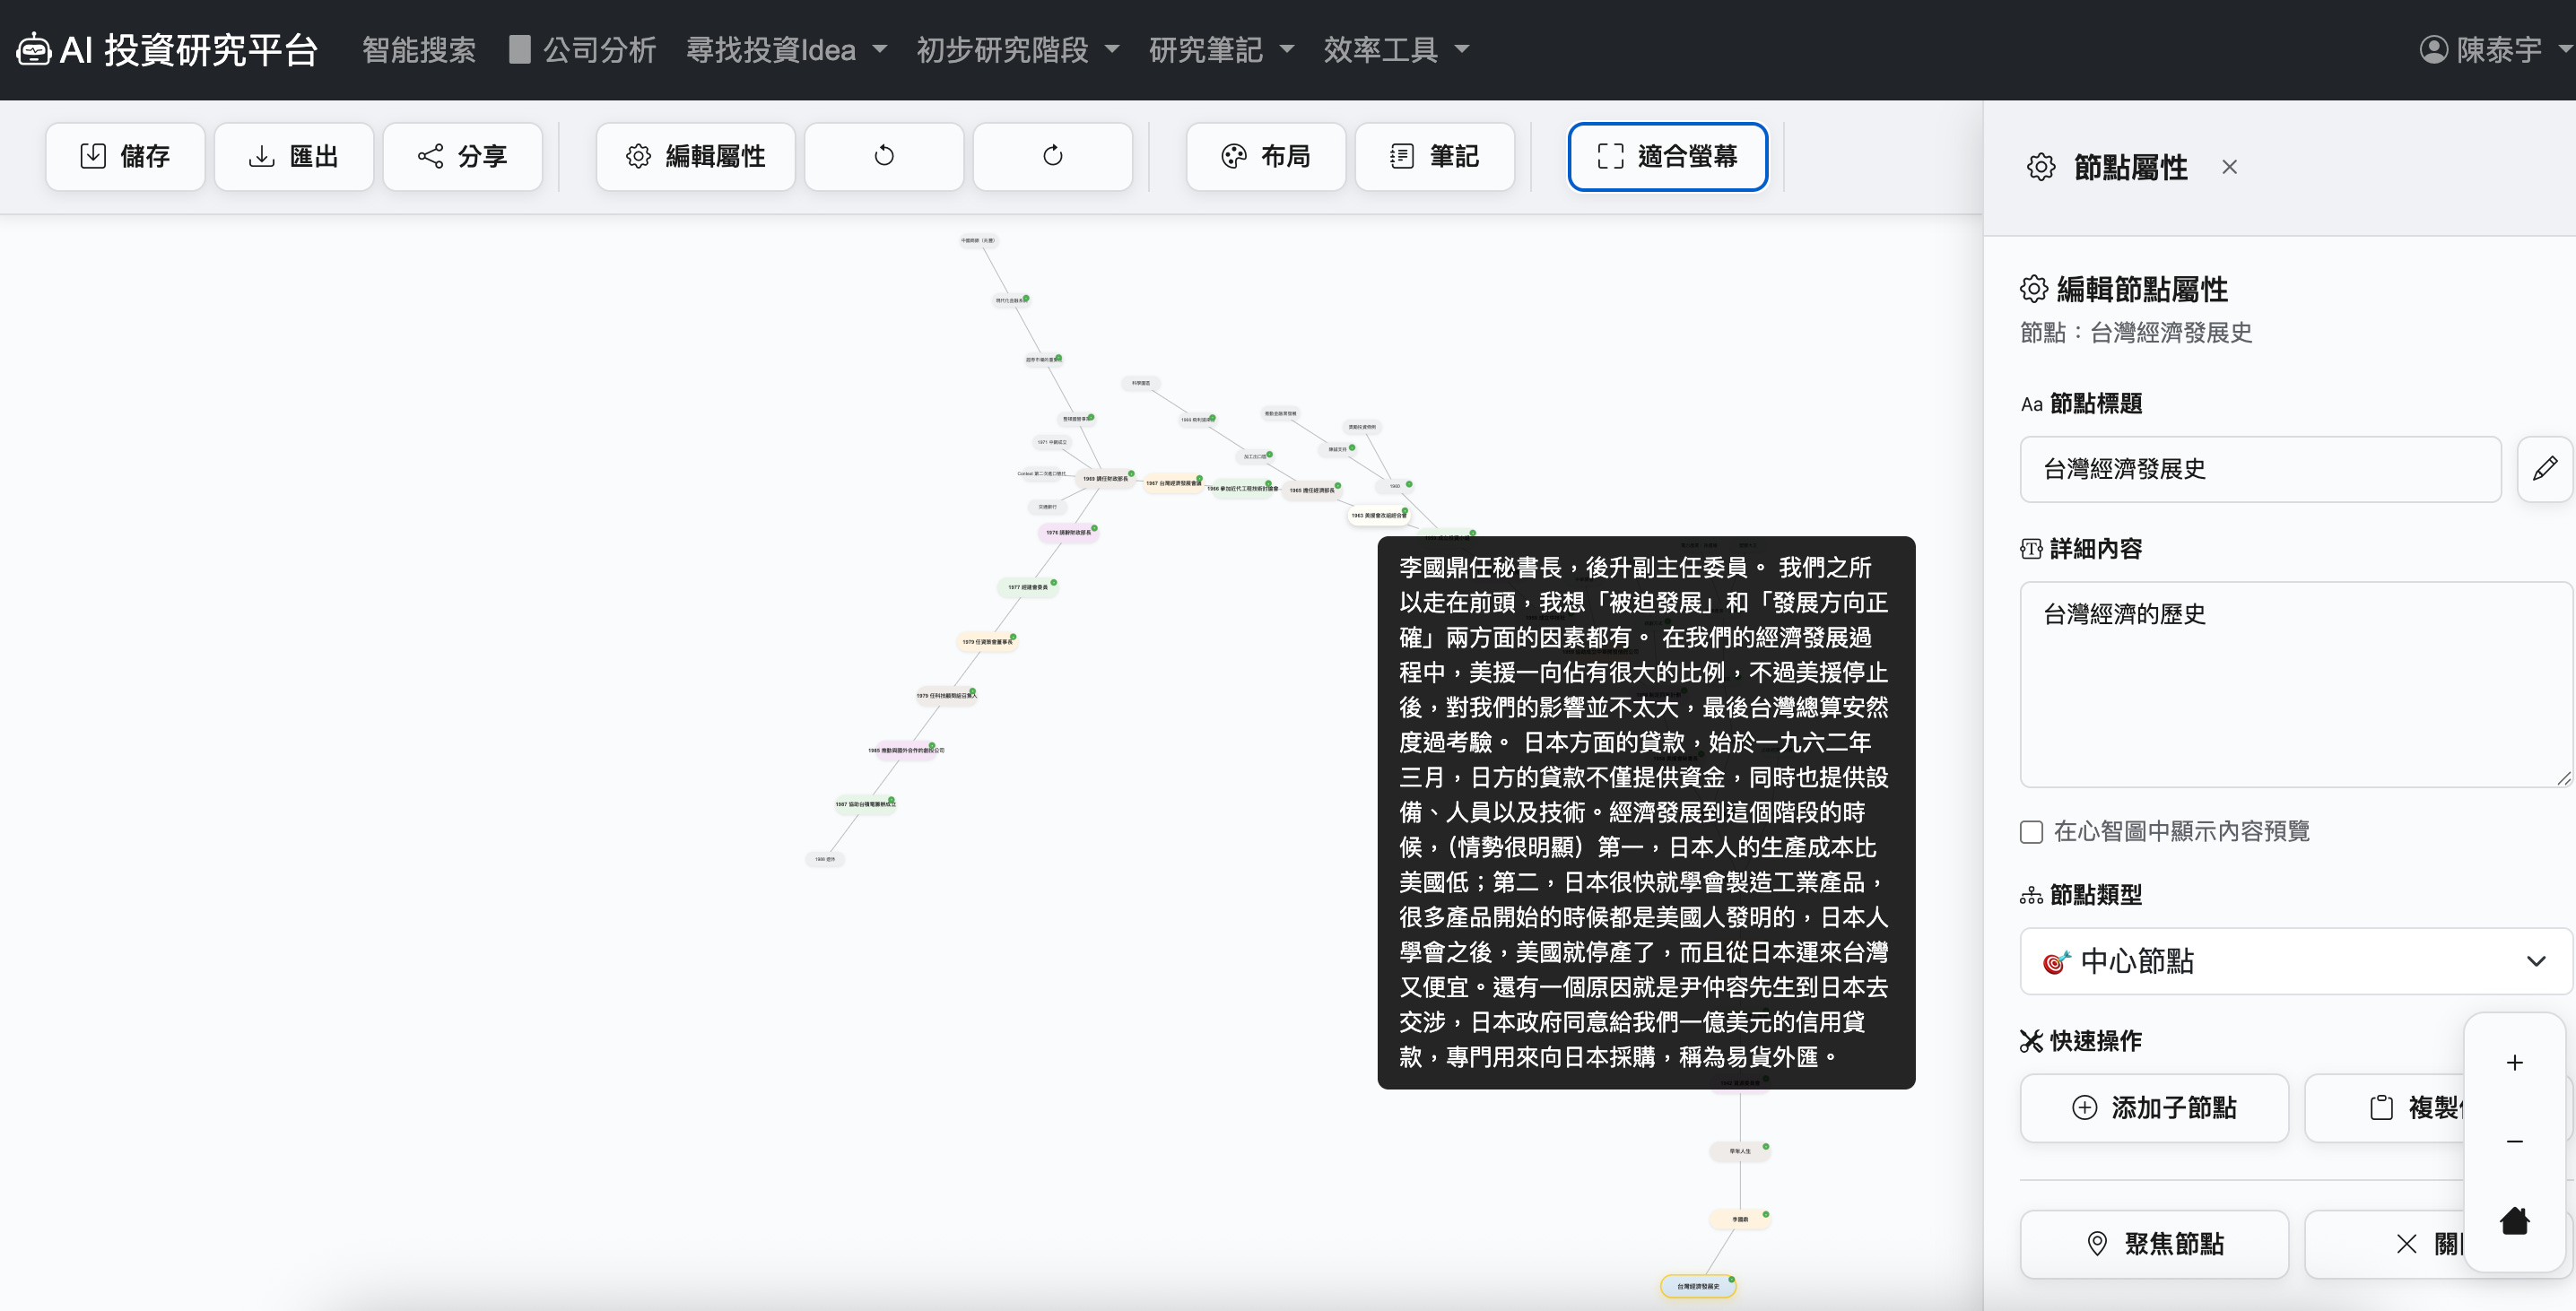Click the 適合螢幕 fit-to-screen button
The image size is (2576, 1311).
1667,156
